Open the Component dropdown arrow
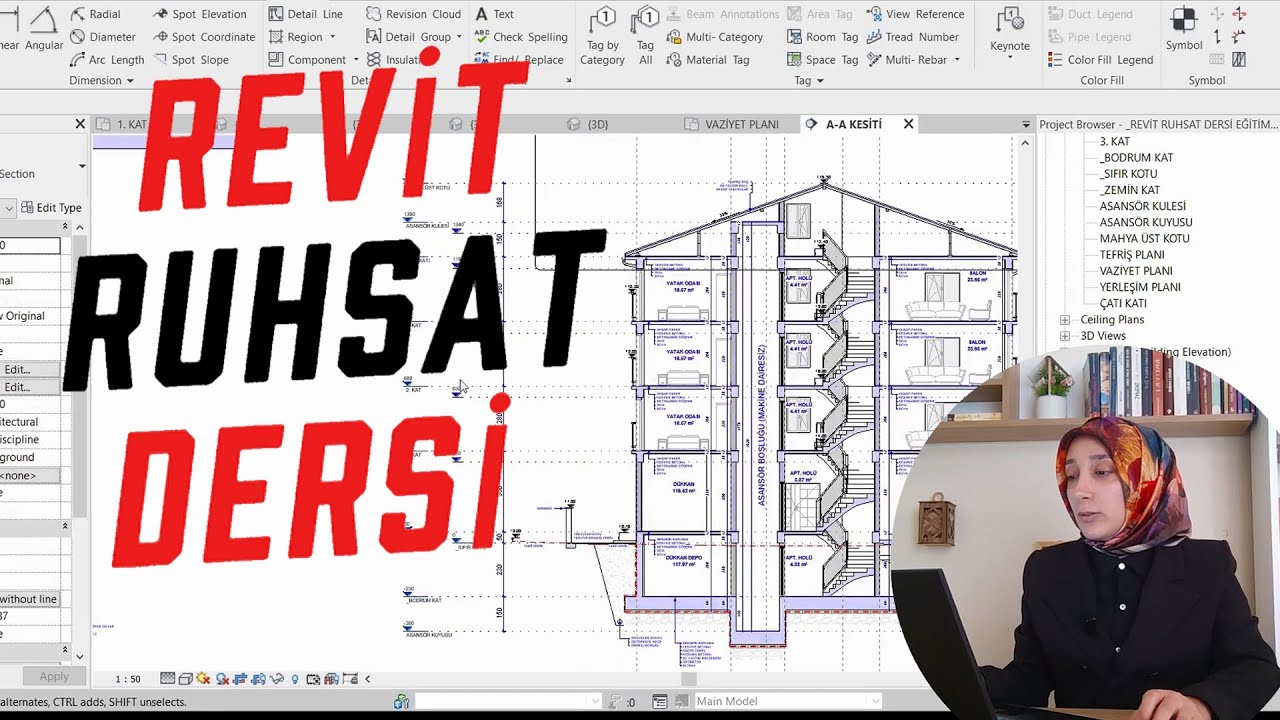 click(356, 60)
